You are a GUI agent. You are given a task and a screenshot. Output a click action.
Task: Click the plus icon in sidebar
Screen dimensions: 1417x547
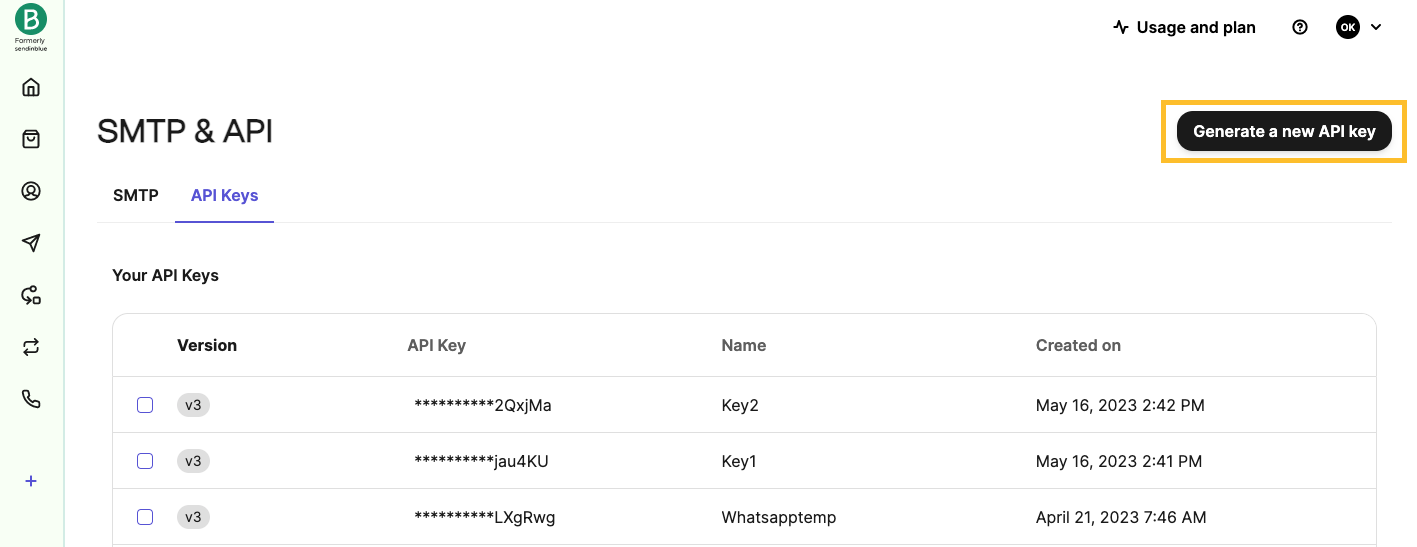pos(31,481)
